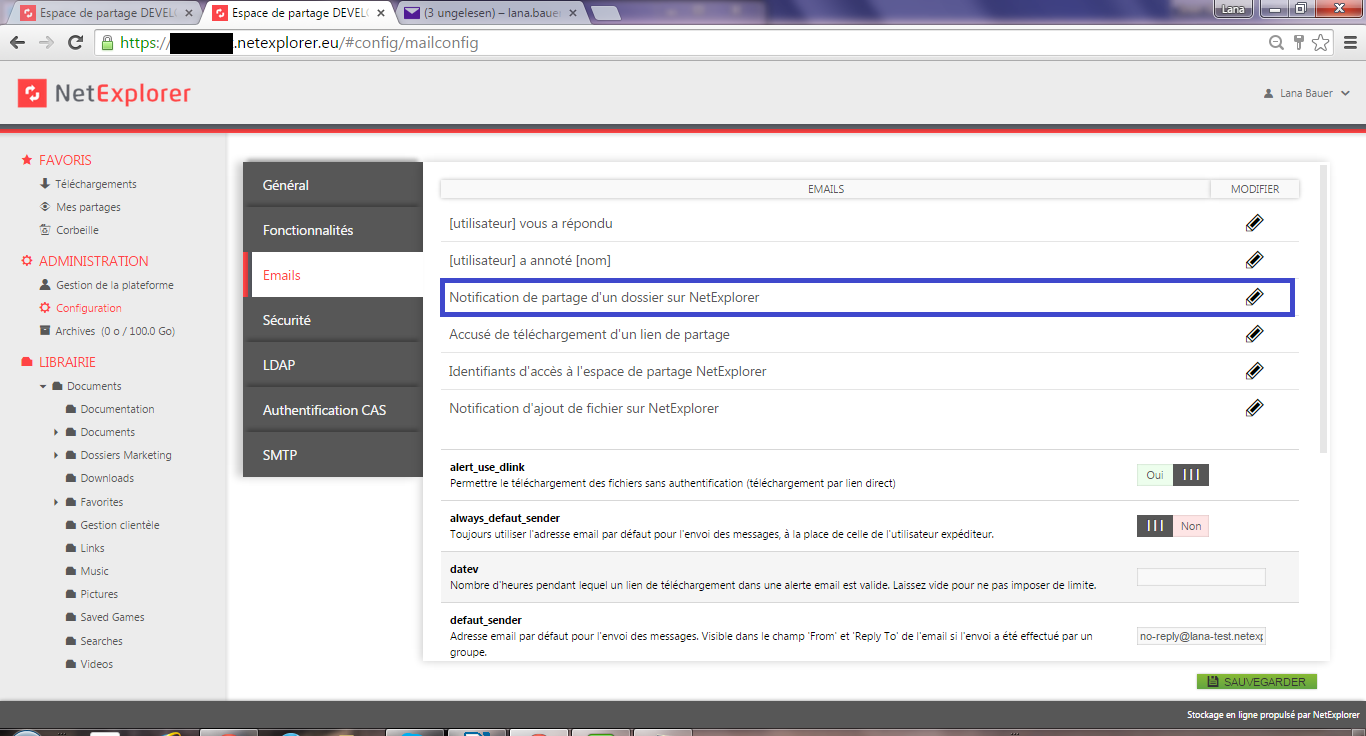Open Gestion de la plateforme link
This screenshot has height=736, width=1366.
tap(114, 285)
